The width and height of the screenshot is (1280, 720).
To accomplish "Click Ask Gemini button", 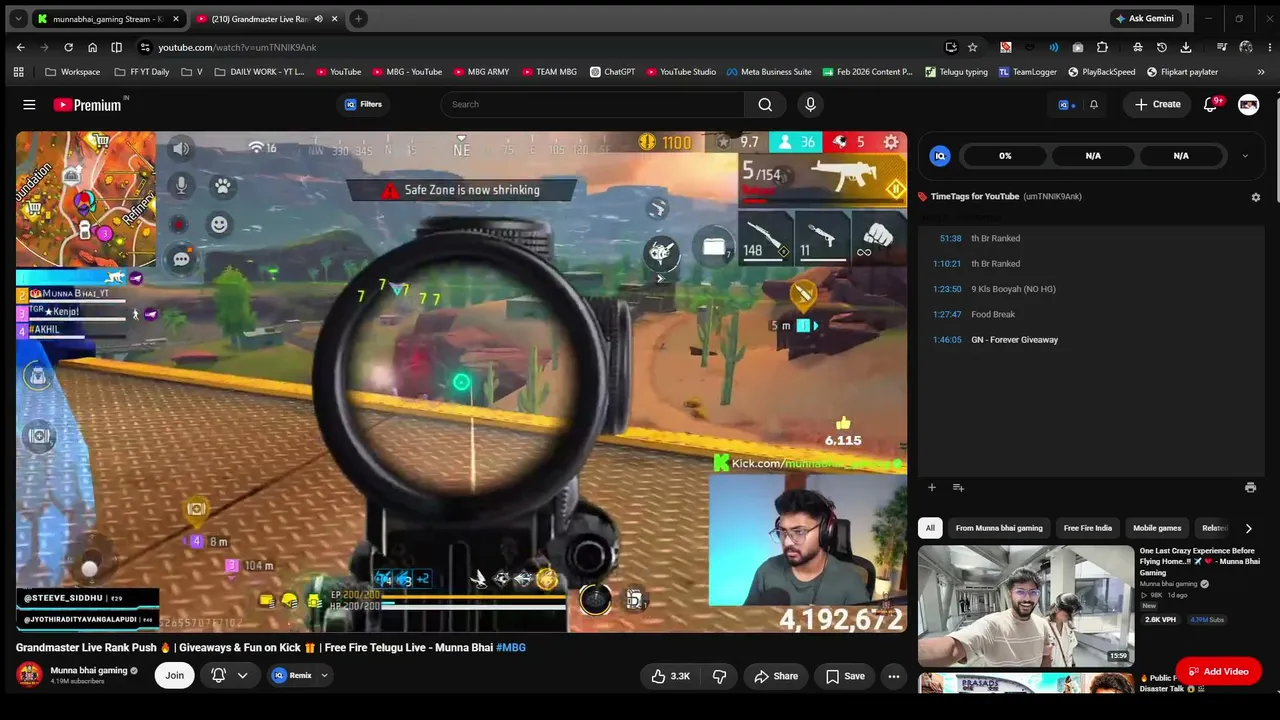I will point(1144,19).
